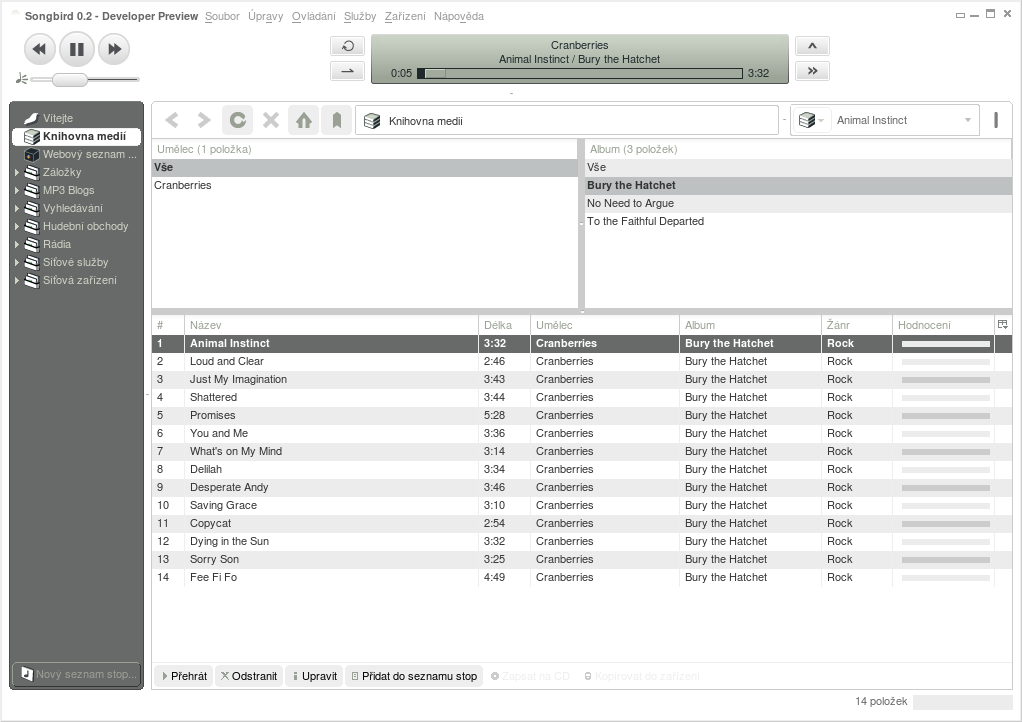The height and width of the screenshot is (722, 1022).
Task: Click the playback progress bar
Action: pos(579,73)
